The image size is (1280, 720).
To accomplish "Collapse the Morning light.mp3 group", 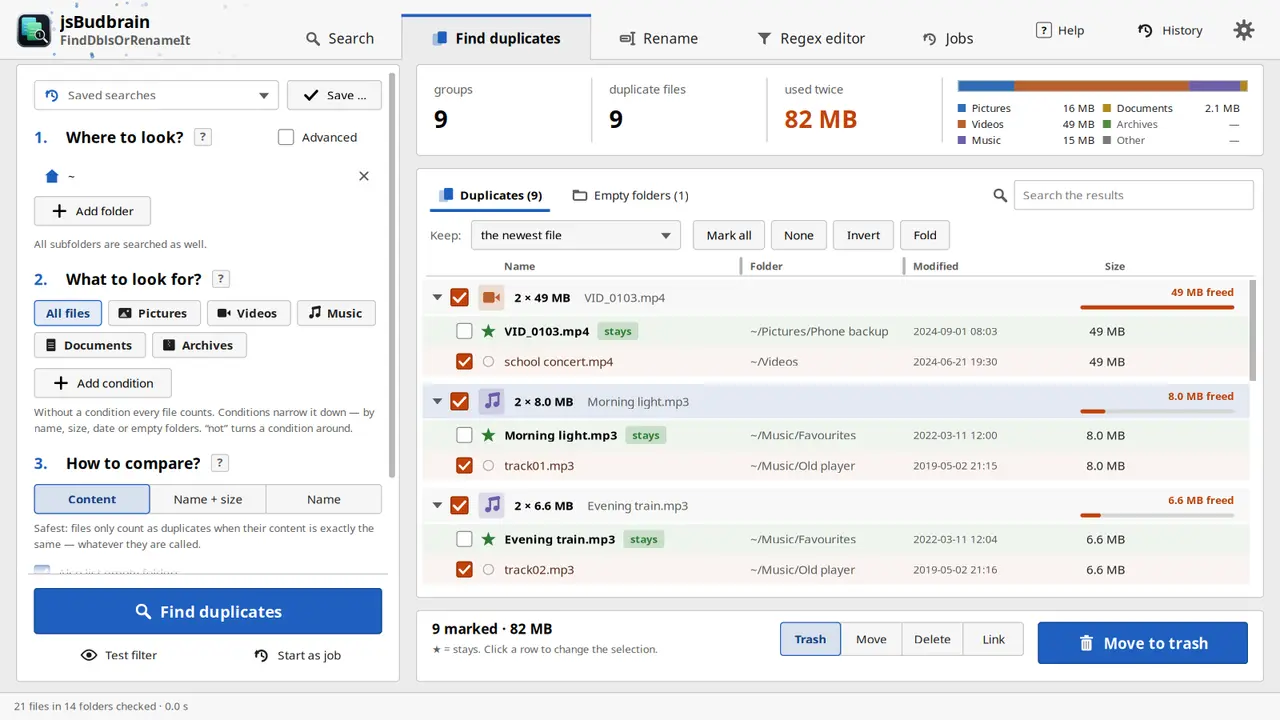I will coord(437,401).
